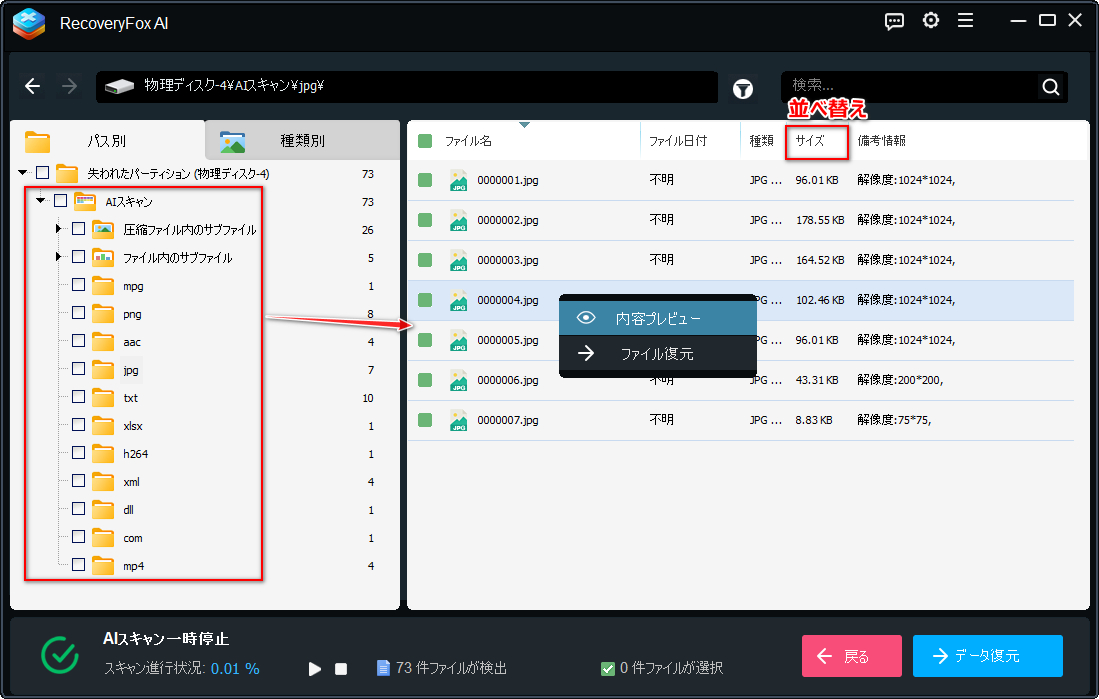1099x699 pixels.
Task: Open the hamburger menu in title bar
Action: coord(965,21)
